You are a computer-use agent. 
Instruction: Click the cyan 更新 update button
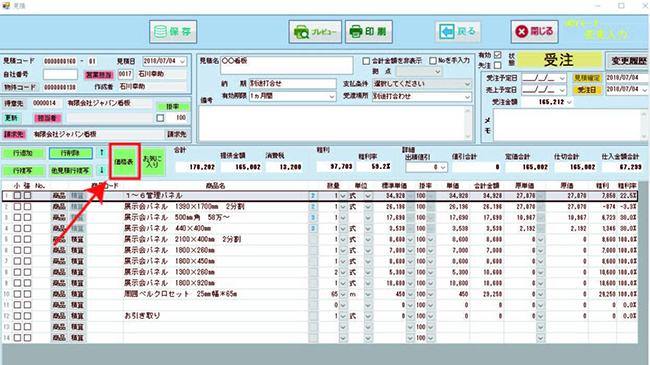pyautogui.click(x=11, y=118)
